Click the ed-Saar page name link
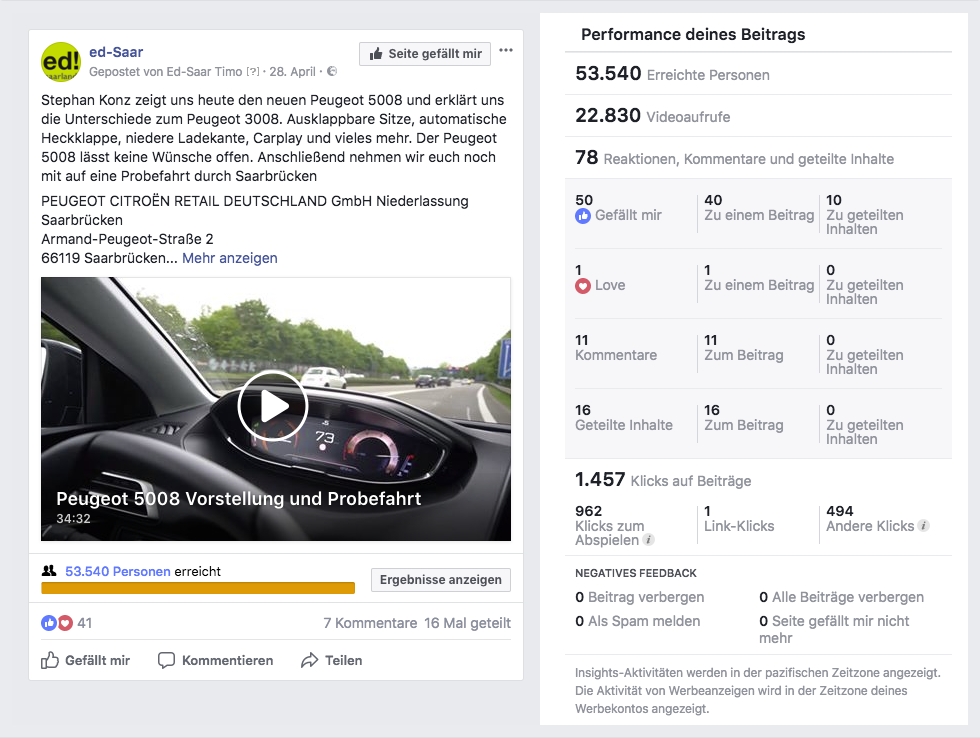 [x=116, y=52]
